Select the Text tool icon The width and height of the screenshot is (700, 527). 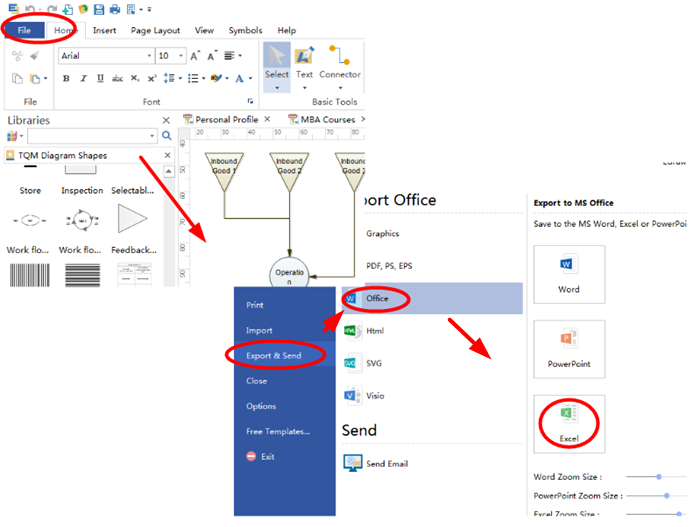[x=304, y=56]
